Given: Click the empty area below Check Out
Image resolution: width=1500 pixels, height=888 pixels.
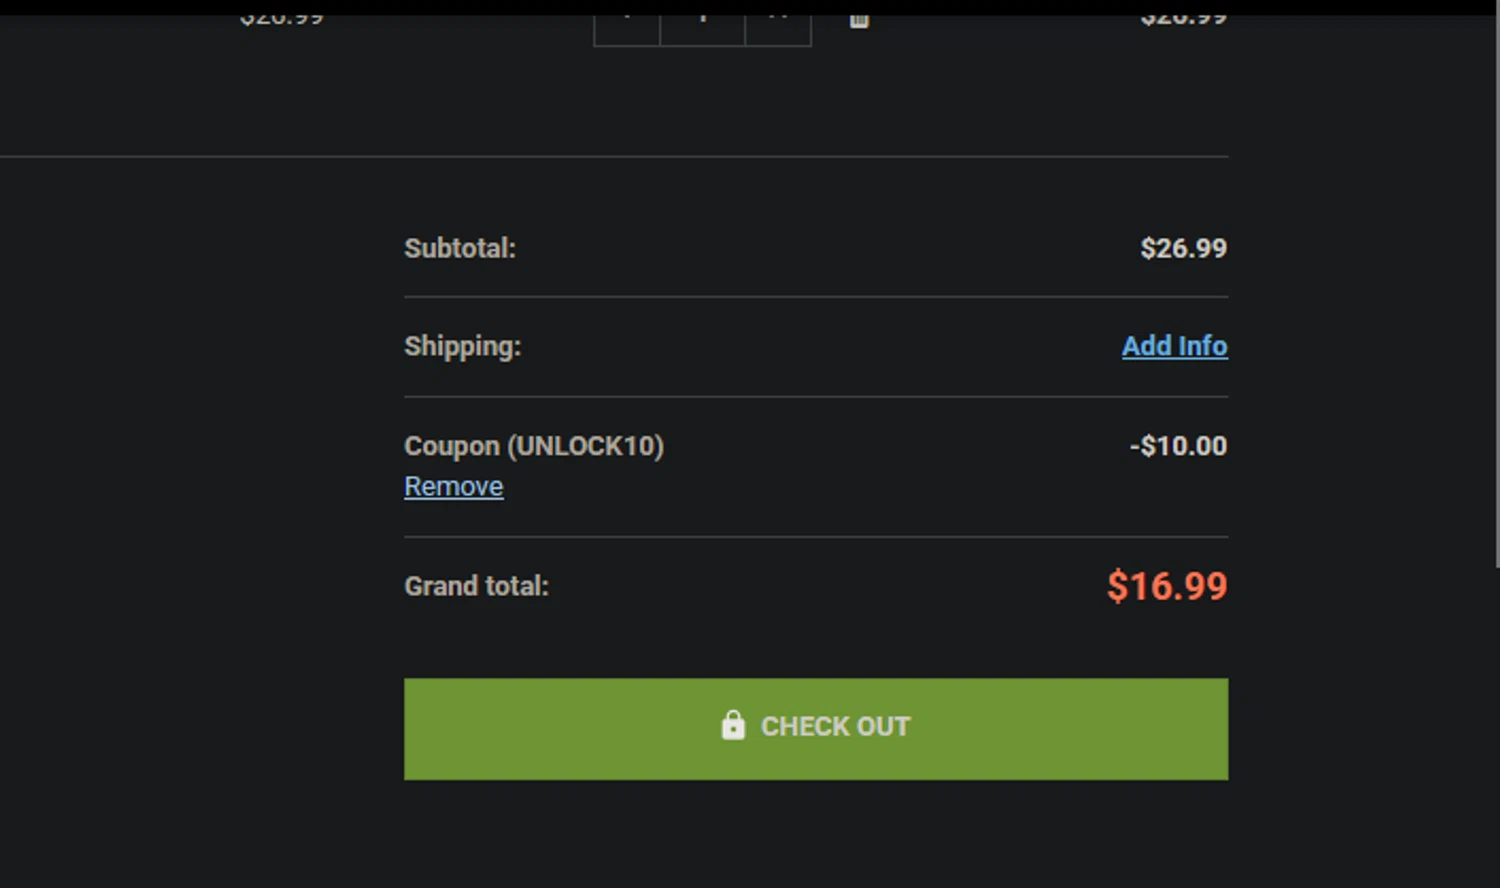Looking at the screenshot, I should tap(816, 835).
